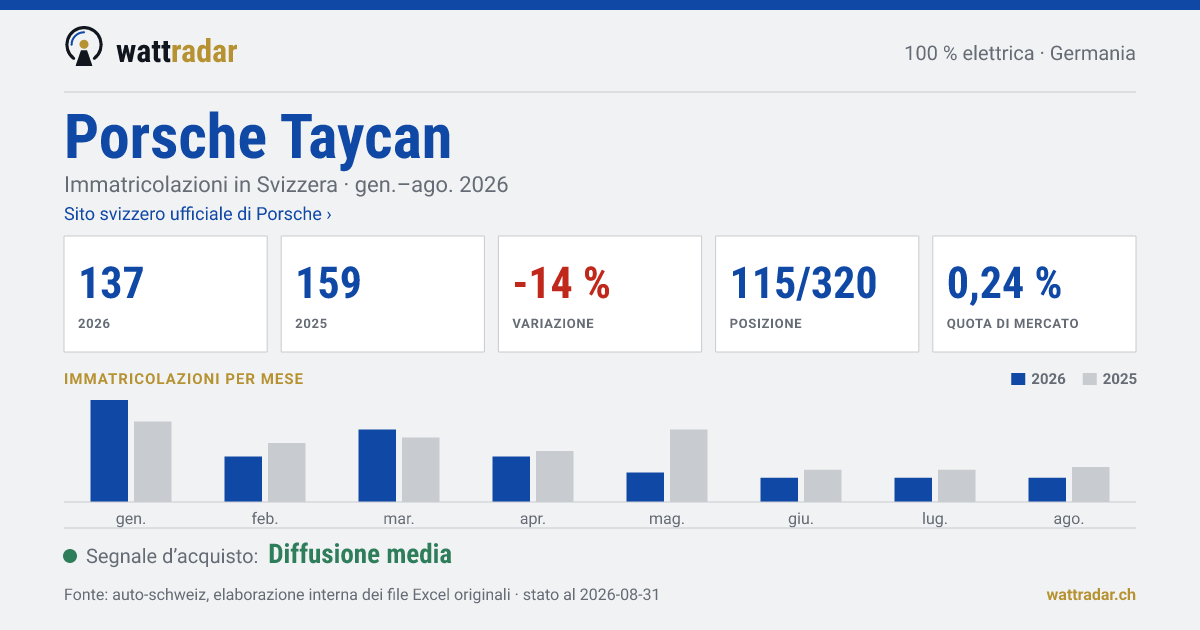Image resolution: width=1200 pixels, height=630 pixels.
Task: Click the blue May 2026 bar
Action: click(x=645, y=487)
